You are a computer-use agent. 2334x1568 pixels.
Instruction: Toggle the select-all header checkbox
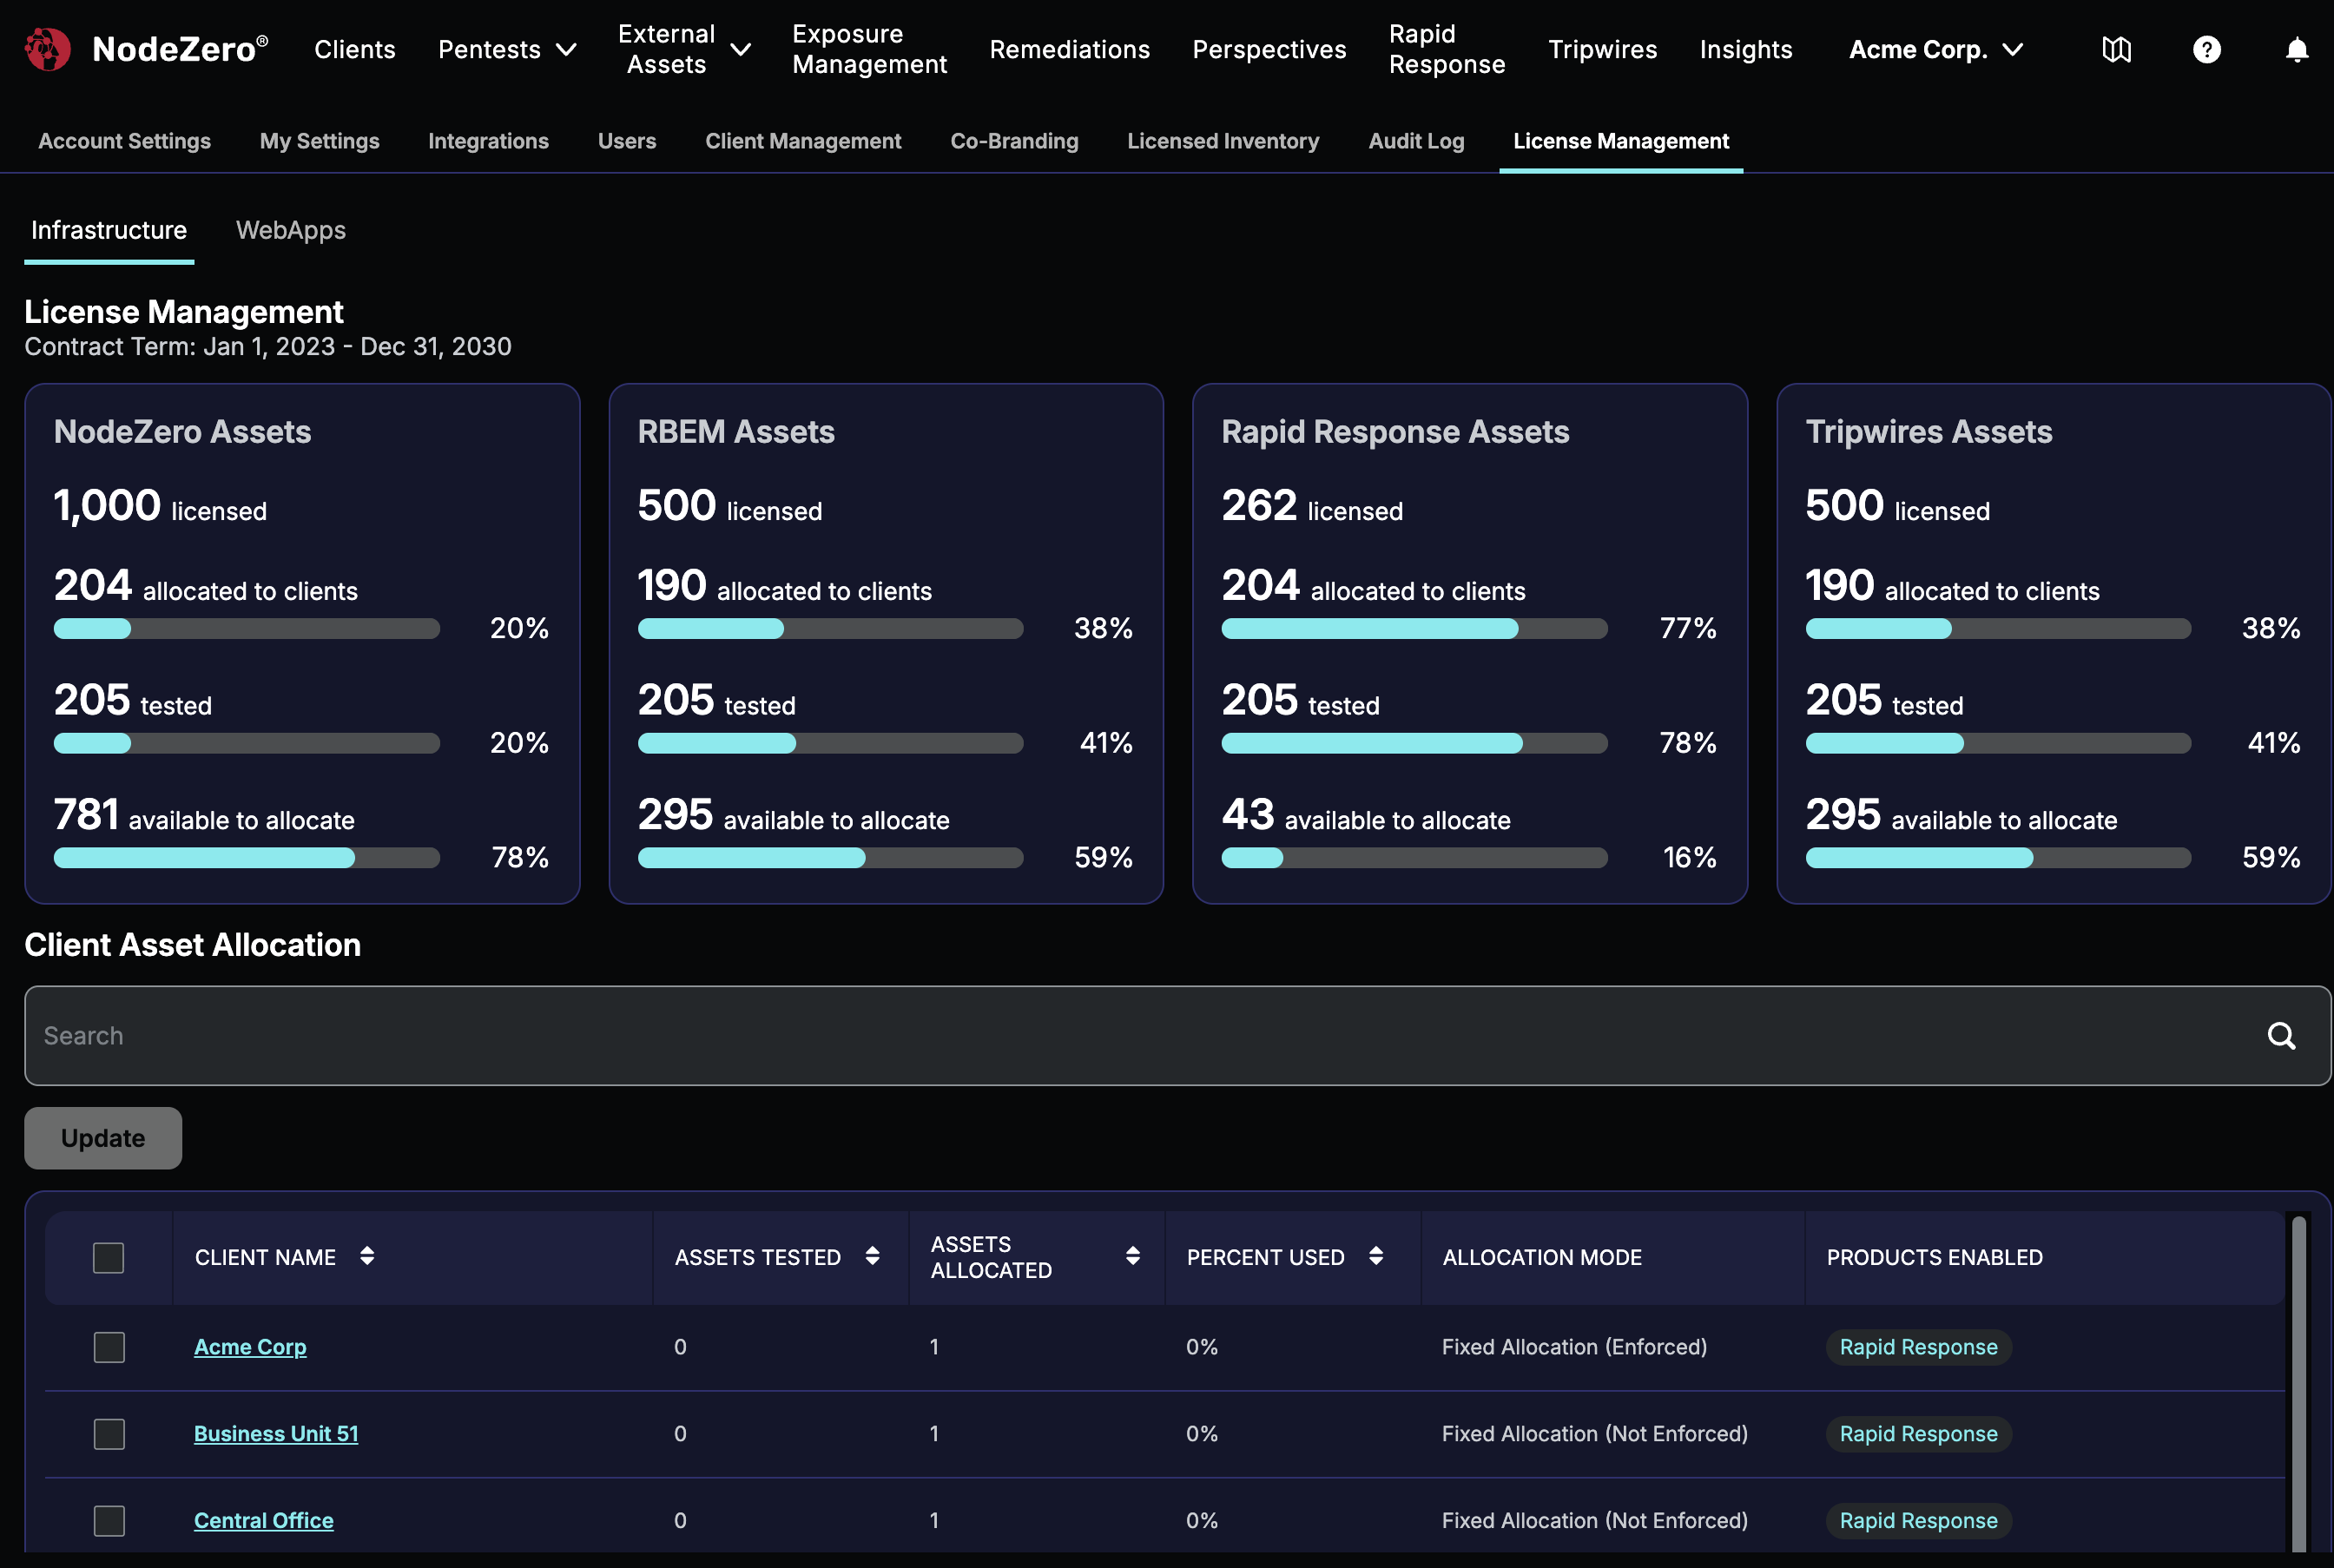pyautogui.click(x=108, y=1257)
